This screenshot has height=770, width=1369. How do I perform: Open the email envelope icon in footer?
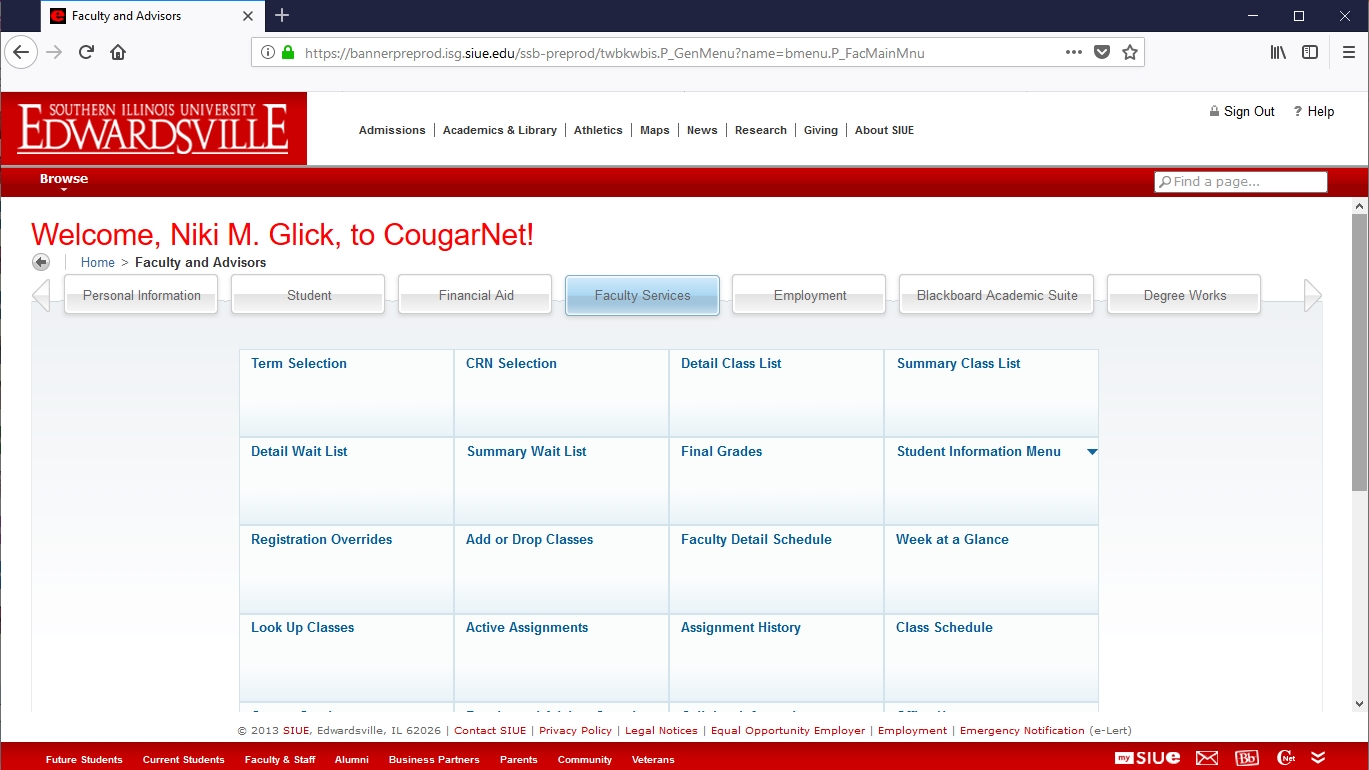pyautogui.click(x=1207, y=758)
